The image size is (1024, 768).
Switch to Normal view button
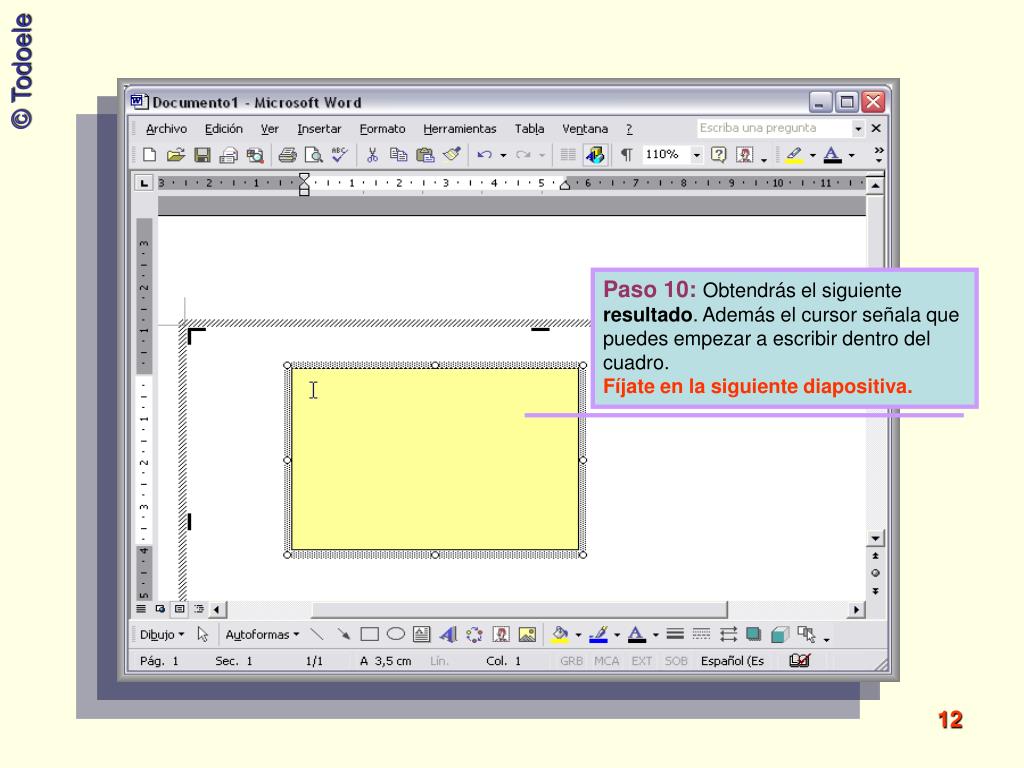(x=141, y=609)
